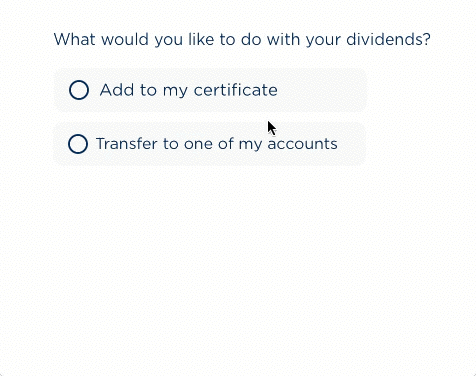Click the 'Transfer to one of my accounts' label
Screen dimensions: 476x376
tap(217, 144)
